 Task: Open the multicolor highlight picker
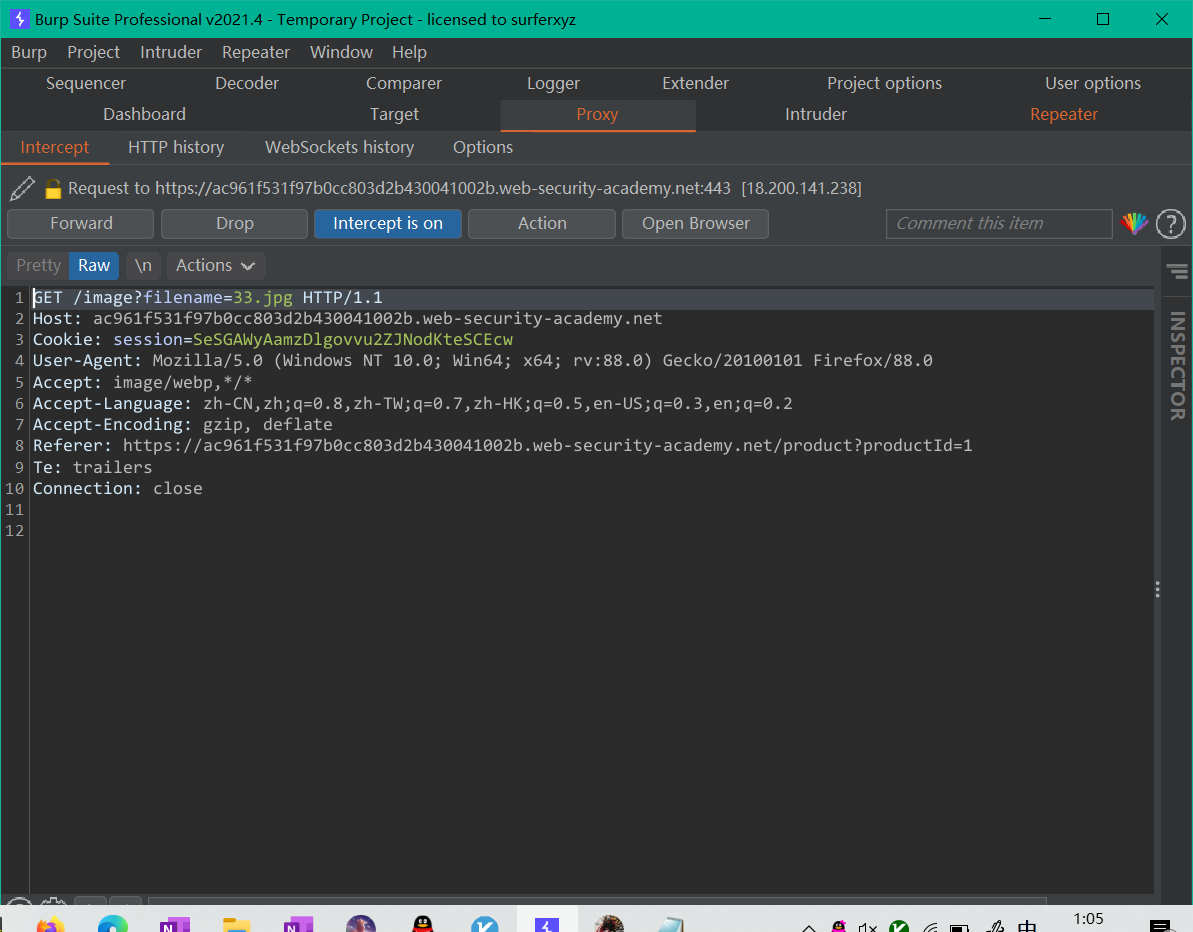1134,224
